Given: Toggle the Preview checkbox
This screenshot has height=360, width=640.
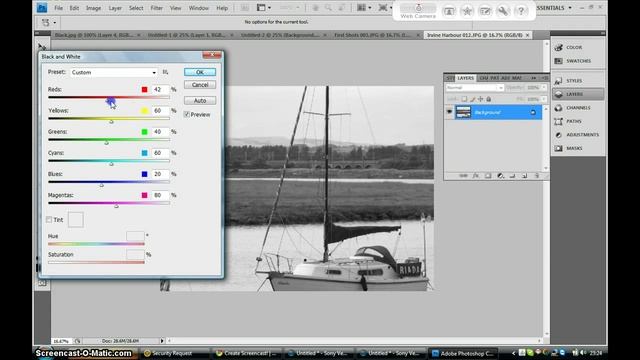Looking at the screenshot, I should [187, 114].
